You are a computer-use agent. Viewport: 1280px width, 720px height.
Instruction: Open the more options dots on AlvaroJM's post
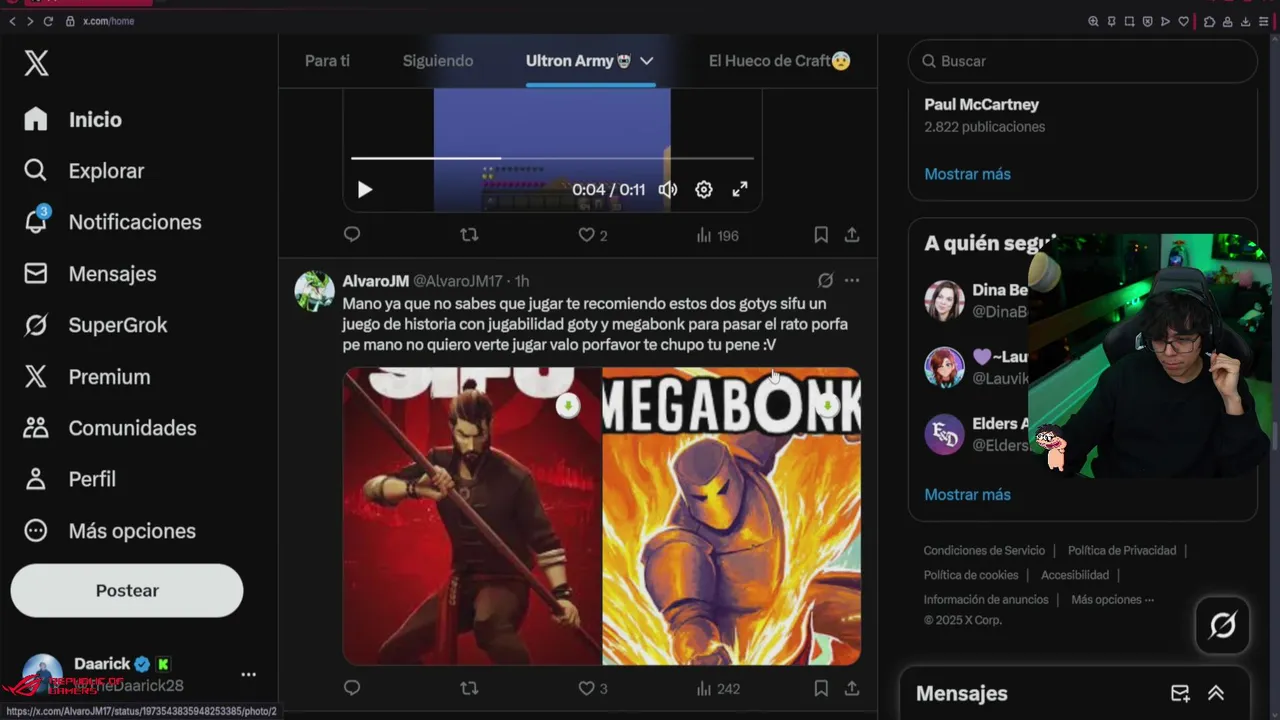click(x=852, y=281)
